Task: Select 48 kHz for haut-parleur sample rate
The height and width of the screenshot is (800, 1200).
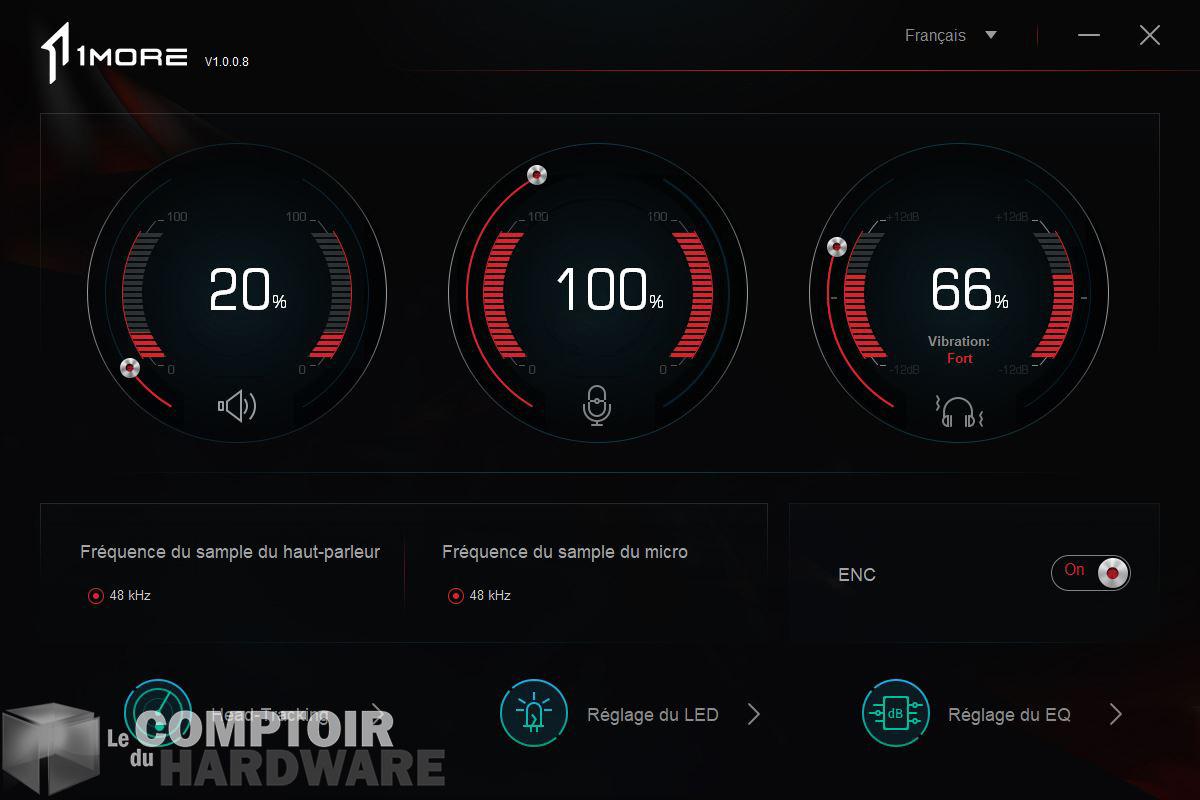Action: 96,596
